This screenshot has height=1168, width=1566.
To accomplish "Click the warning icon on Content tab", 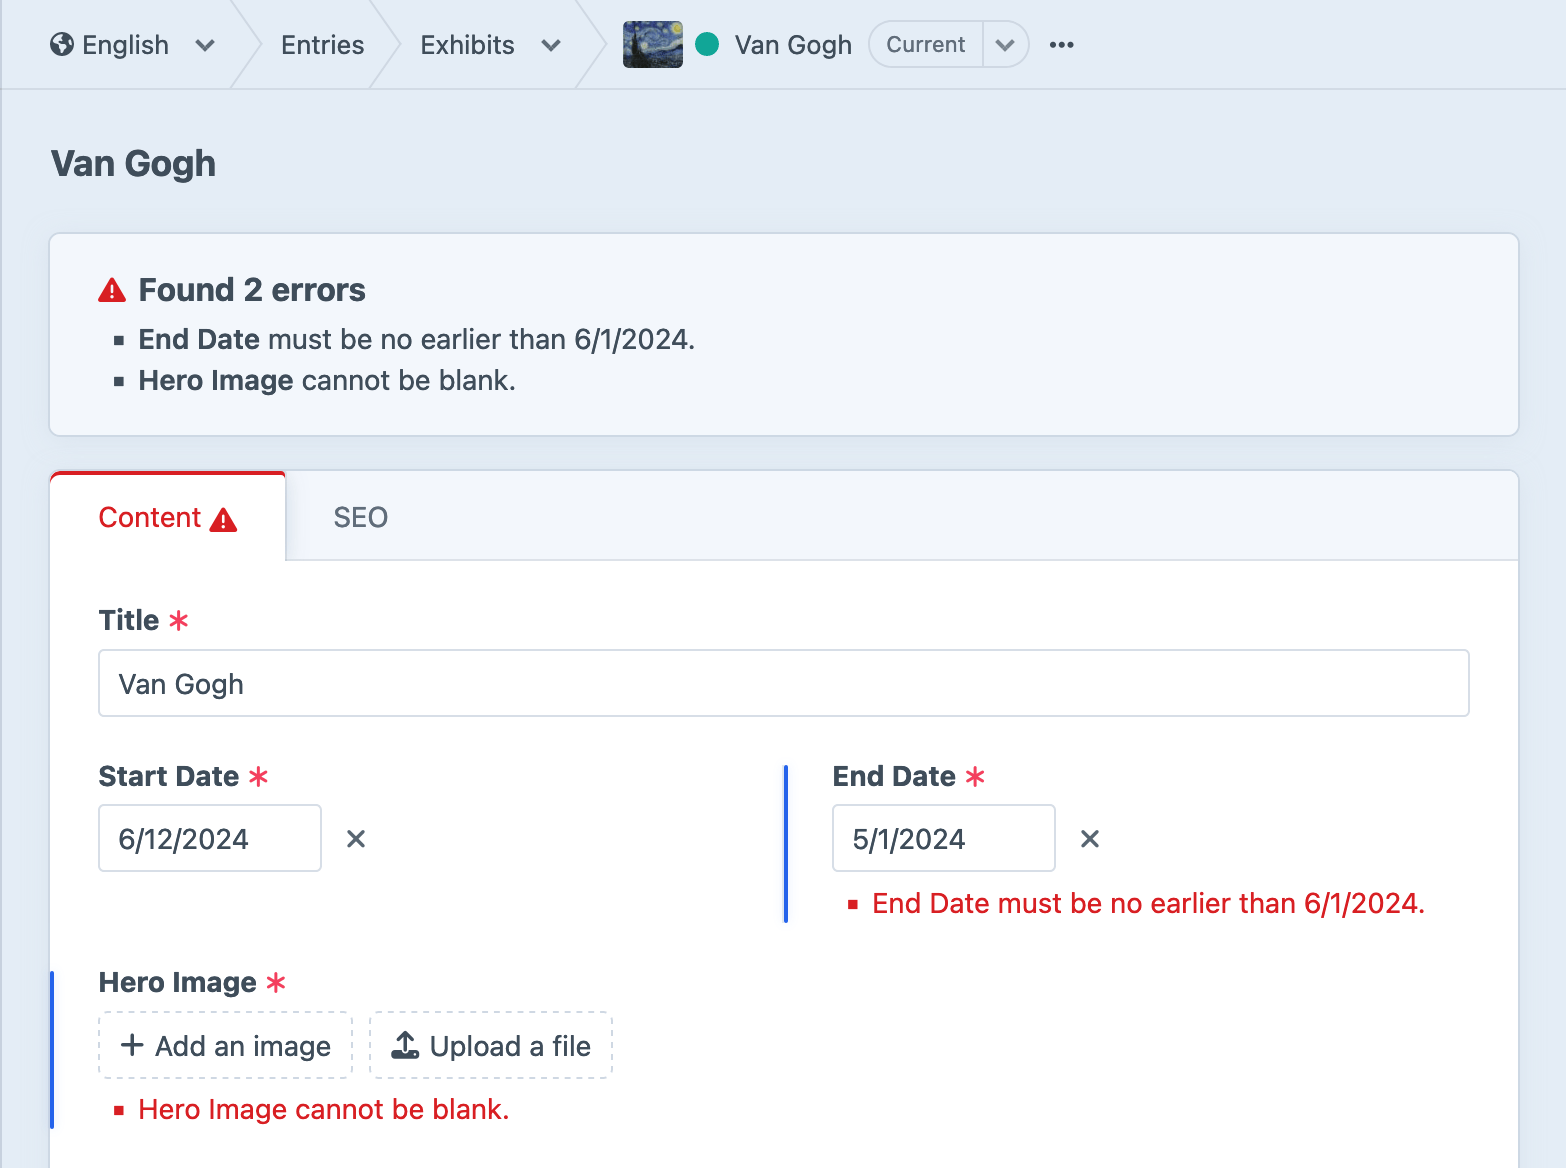I will [223, 519].
